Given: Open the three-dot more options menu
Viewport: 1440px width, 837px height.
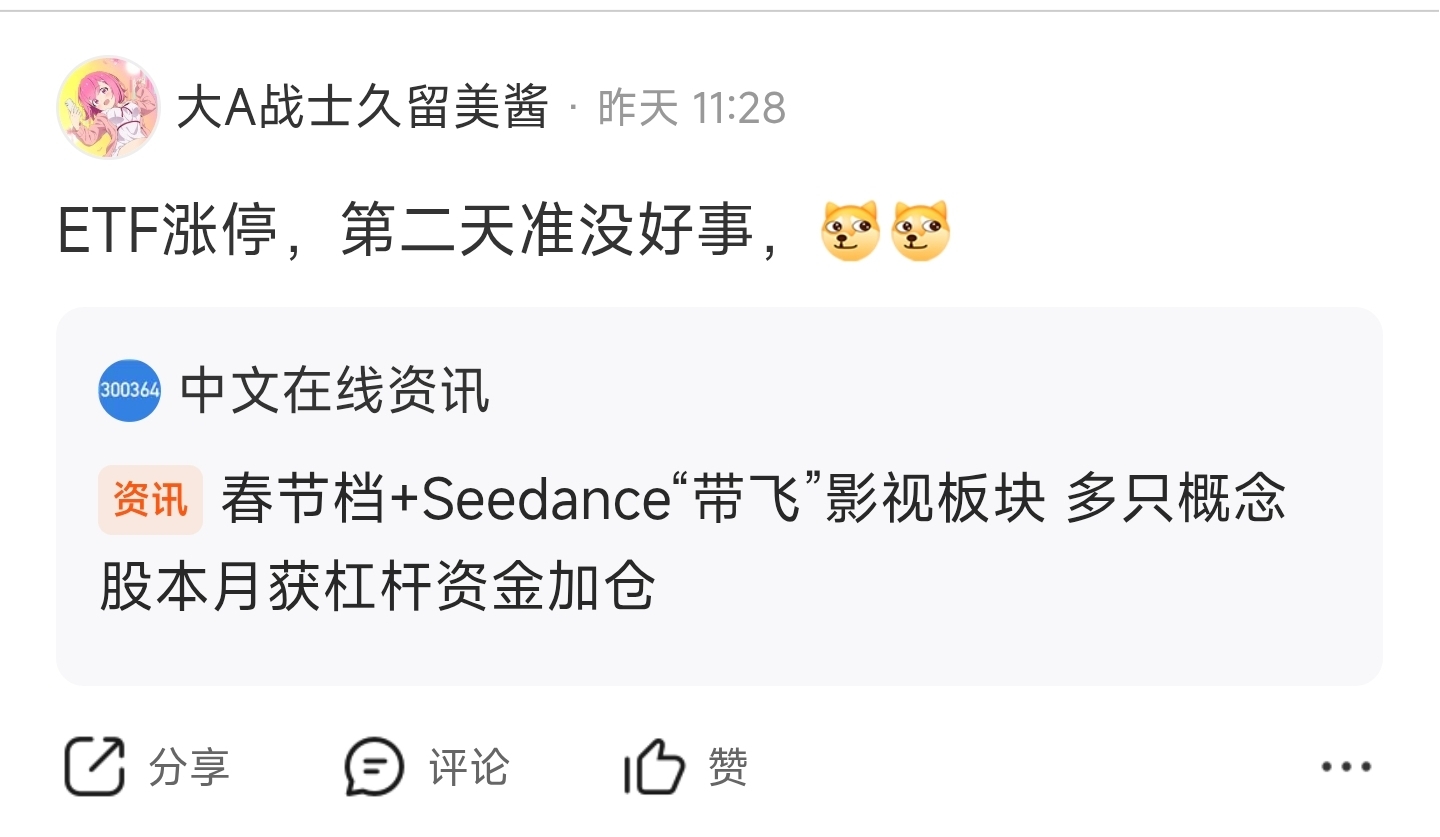Looking at the screenshot, I should [1345, 767].
